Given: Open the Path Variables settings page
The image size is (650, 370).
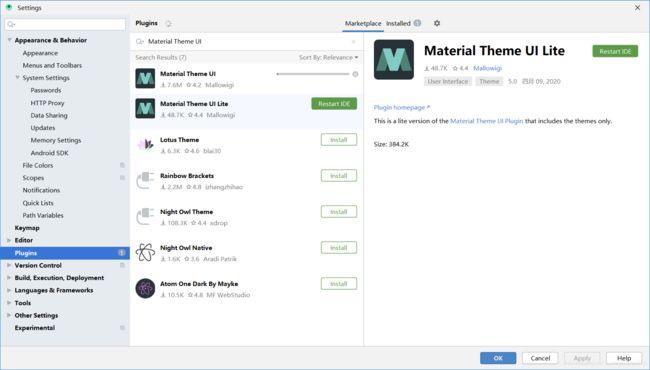Looking at the screenshot, I should click(43, 215).
